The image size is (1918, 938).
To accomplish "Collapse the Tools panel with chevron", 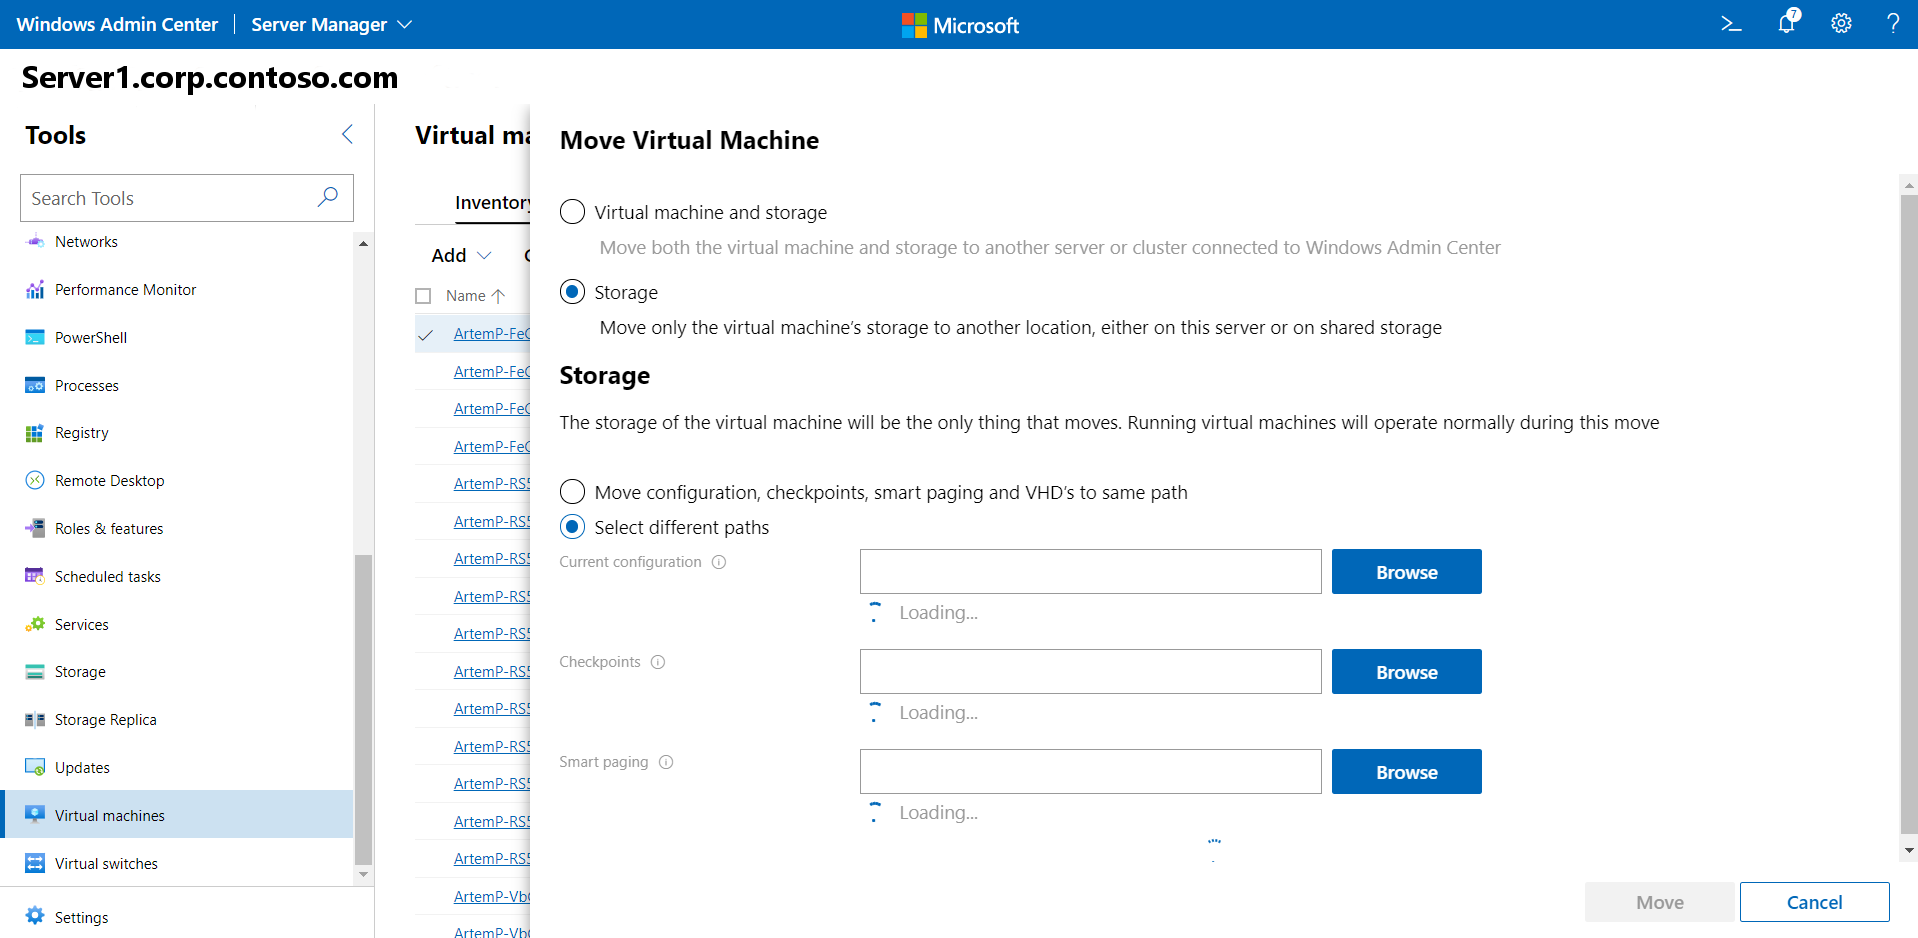I will click(x=347, y=134).
